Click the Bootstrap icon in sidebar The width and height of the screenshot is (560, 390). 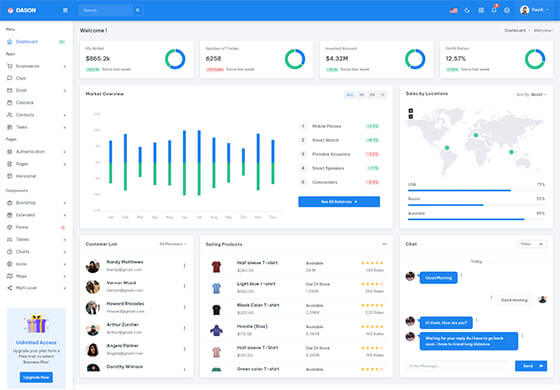tap(10, 203)
